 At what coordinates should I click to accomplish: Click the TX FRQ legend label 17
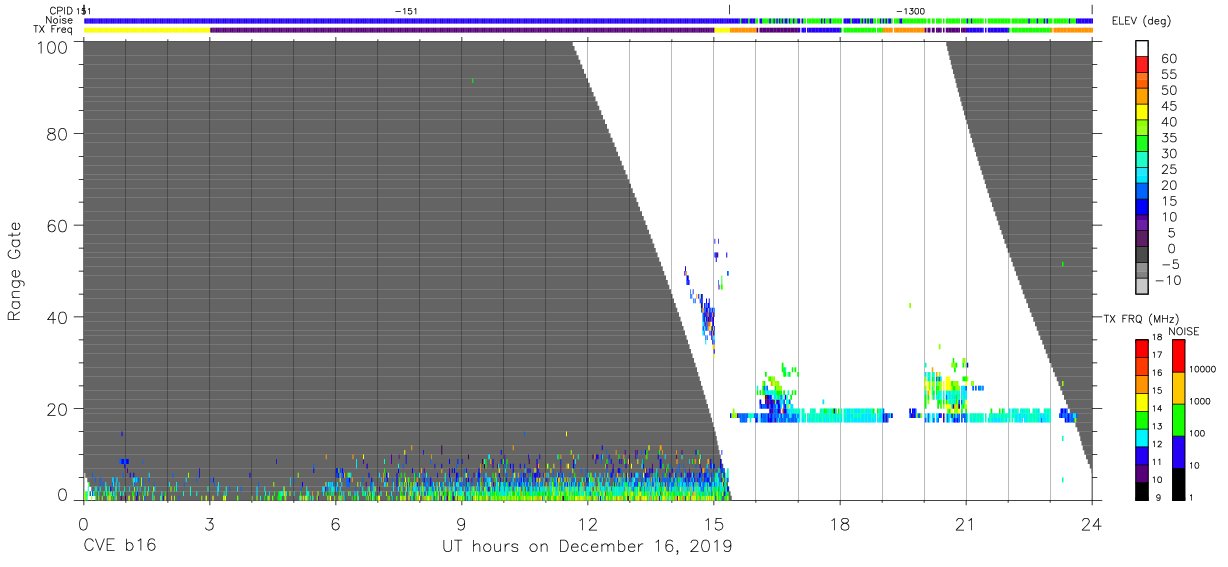point(1157,355)
